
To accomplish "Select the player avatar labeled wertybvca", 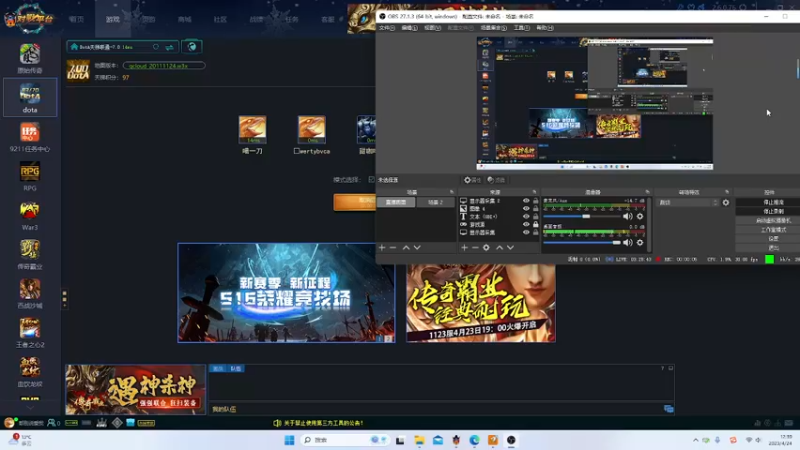I will (312, 129).
